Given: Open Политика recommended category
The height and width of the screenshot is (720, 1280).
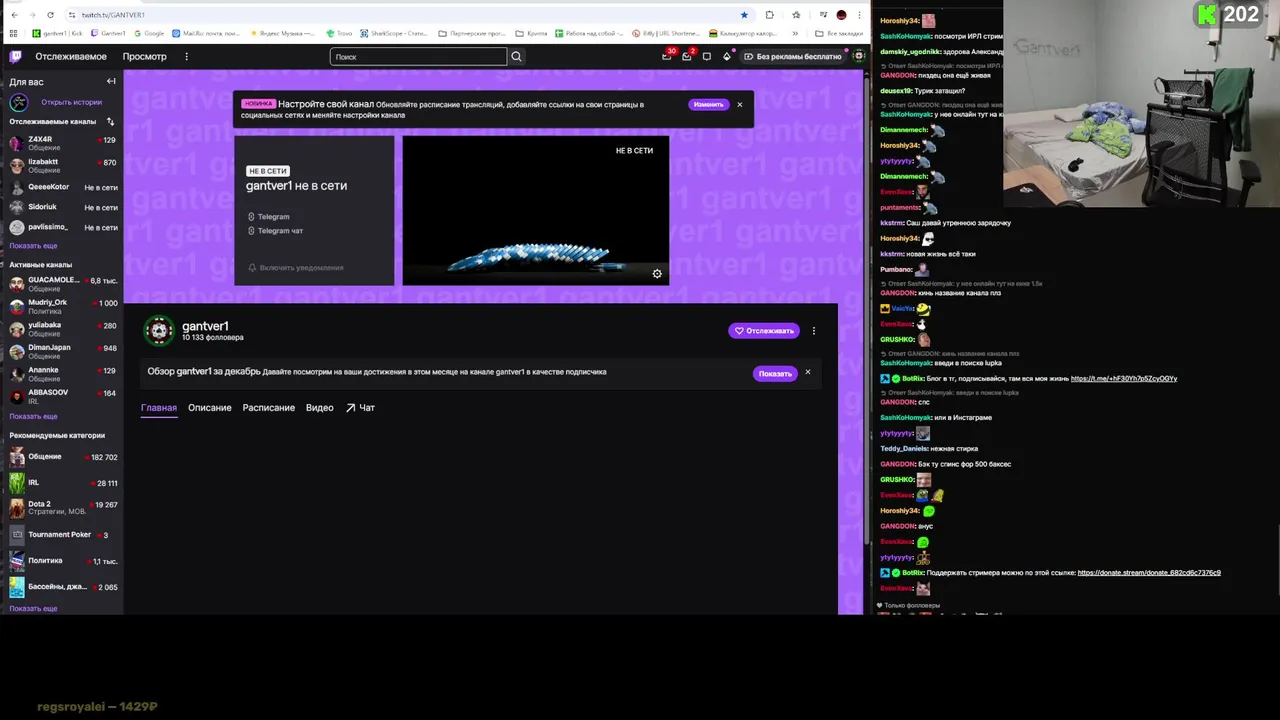Looking at the screenshot, I should tap(62, 561).
